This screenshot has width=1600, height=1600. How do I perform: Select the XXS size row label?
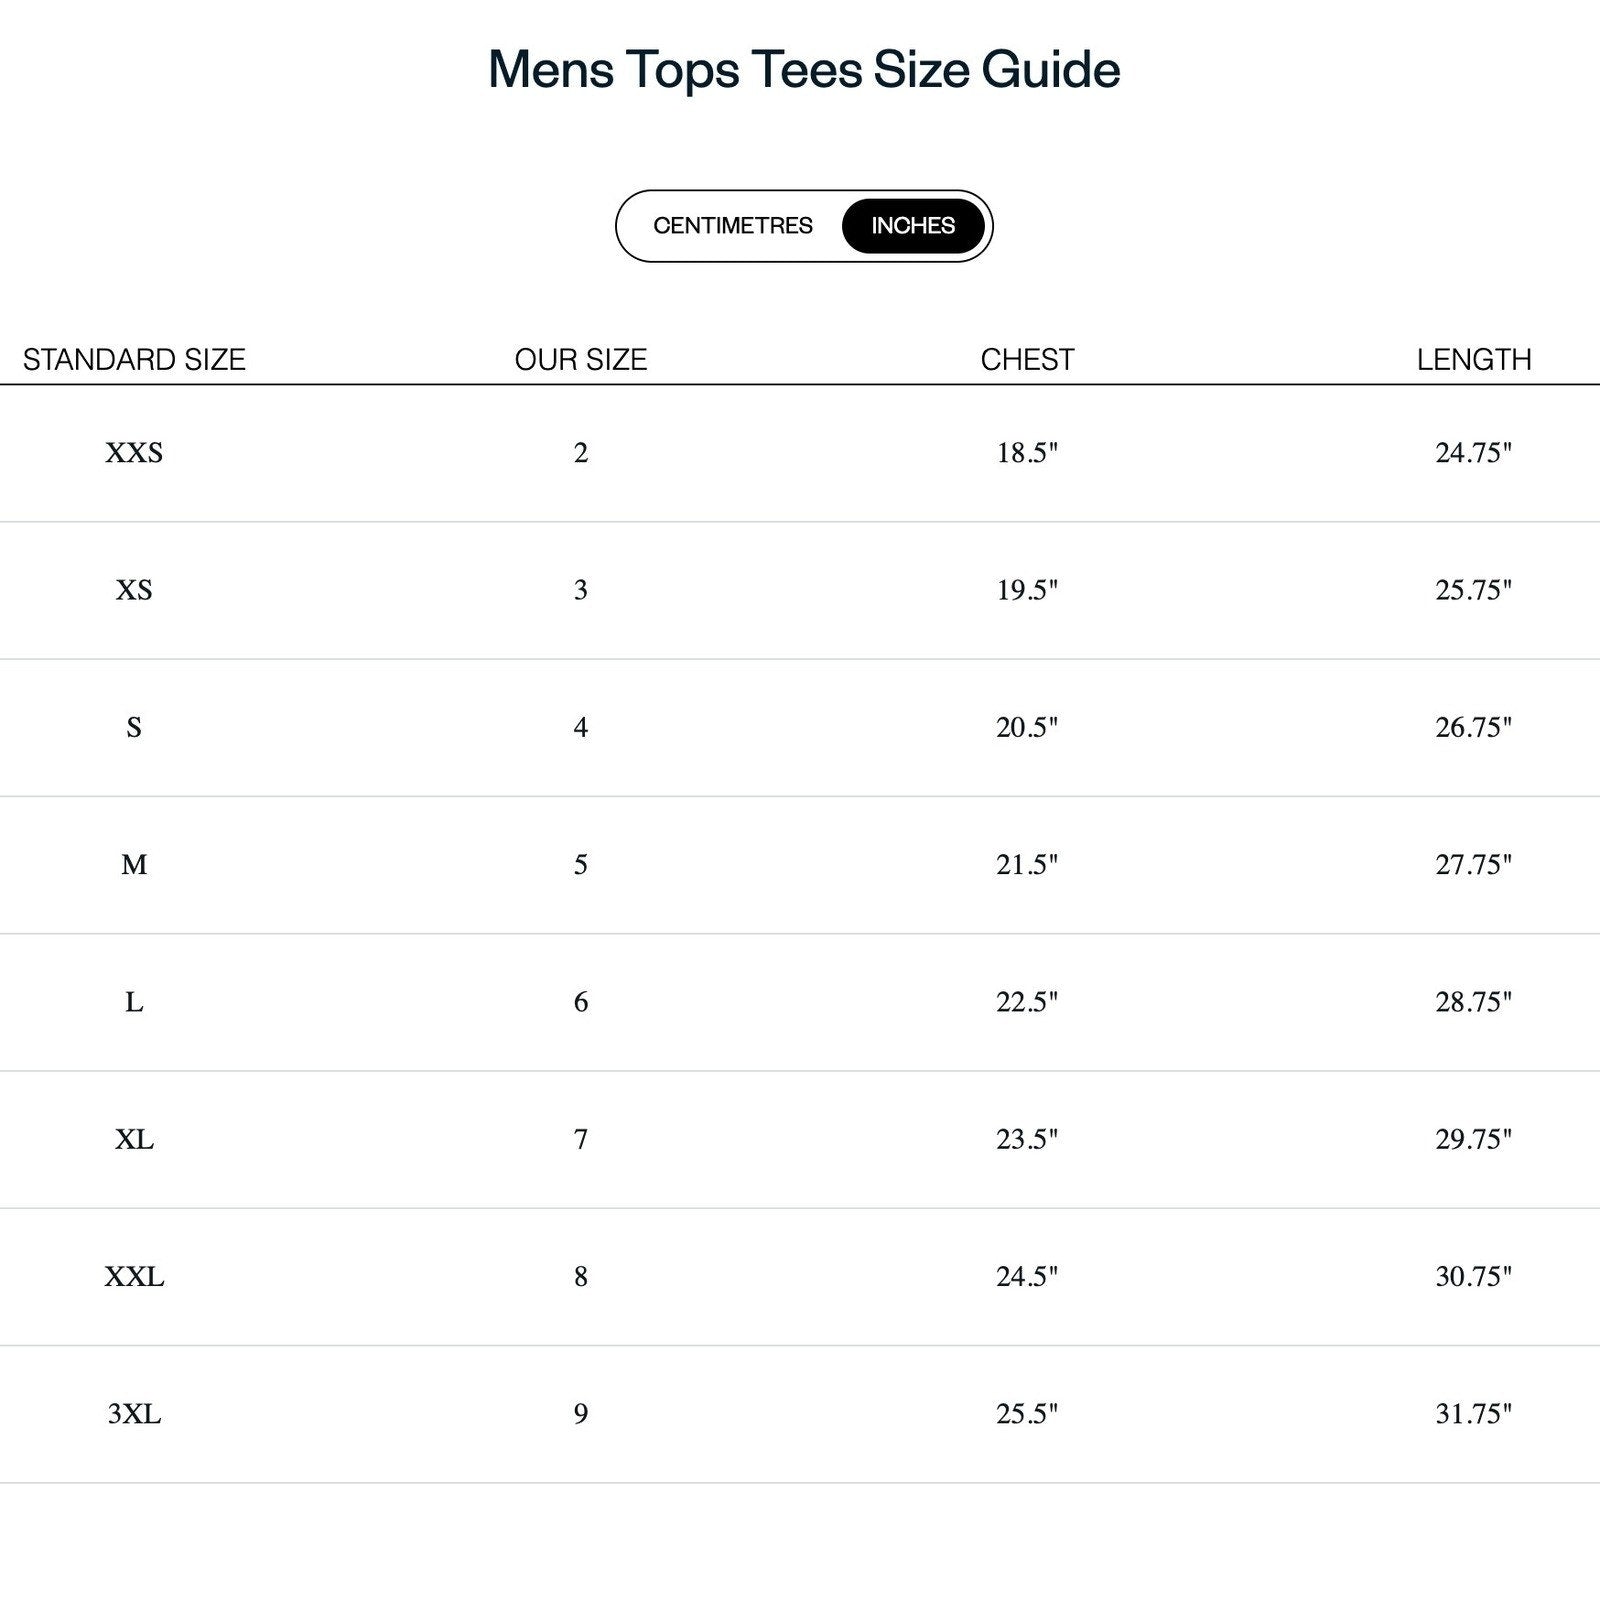click(x=134, y=453)
